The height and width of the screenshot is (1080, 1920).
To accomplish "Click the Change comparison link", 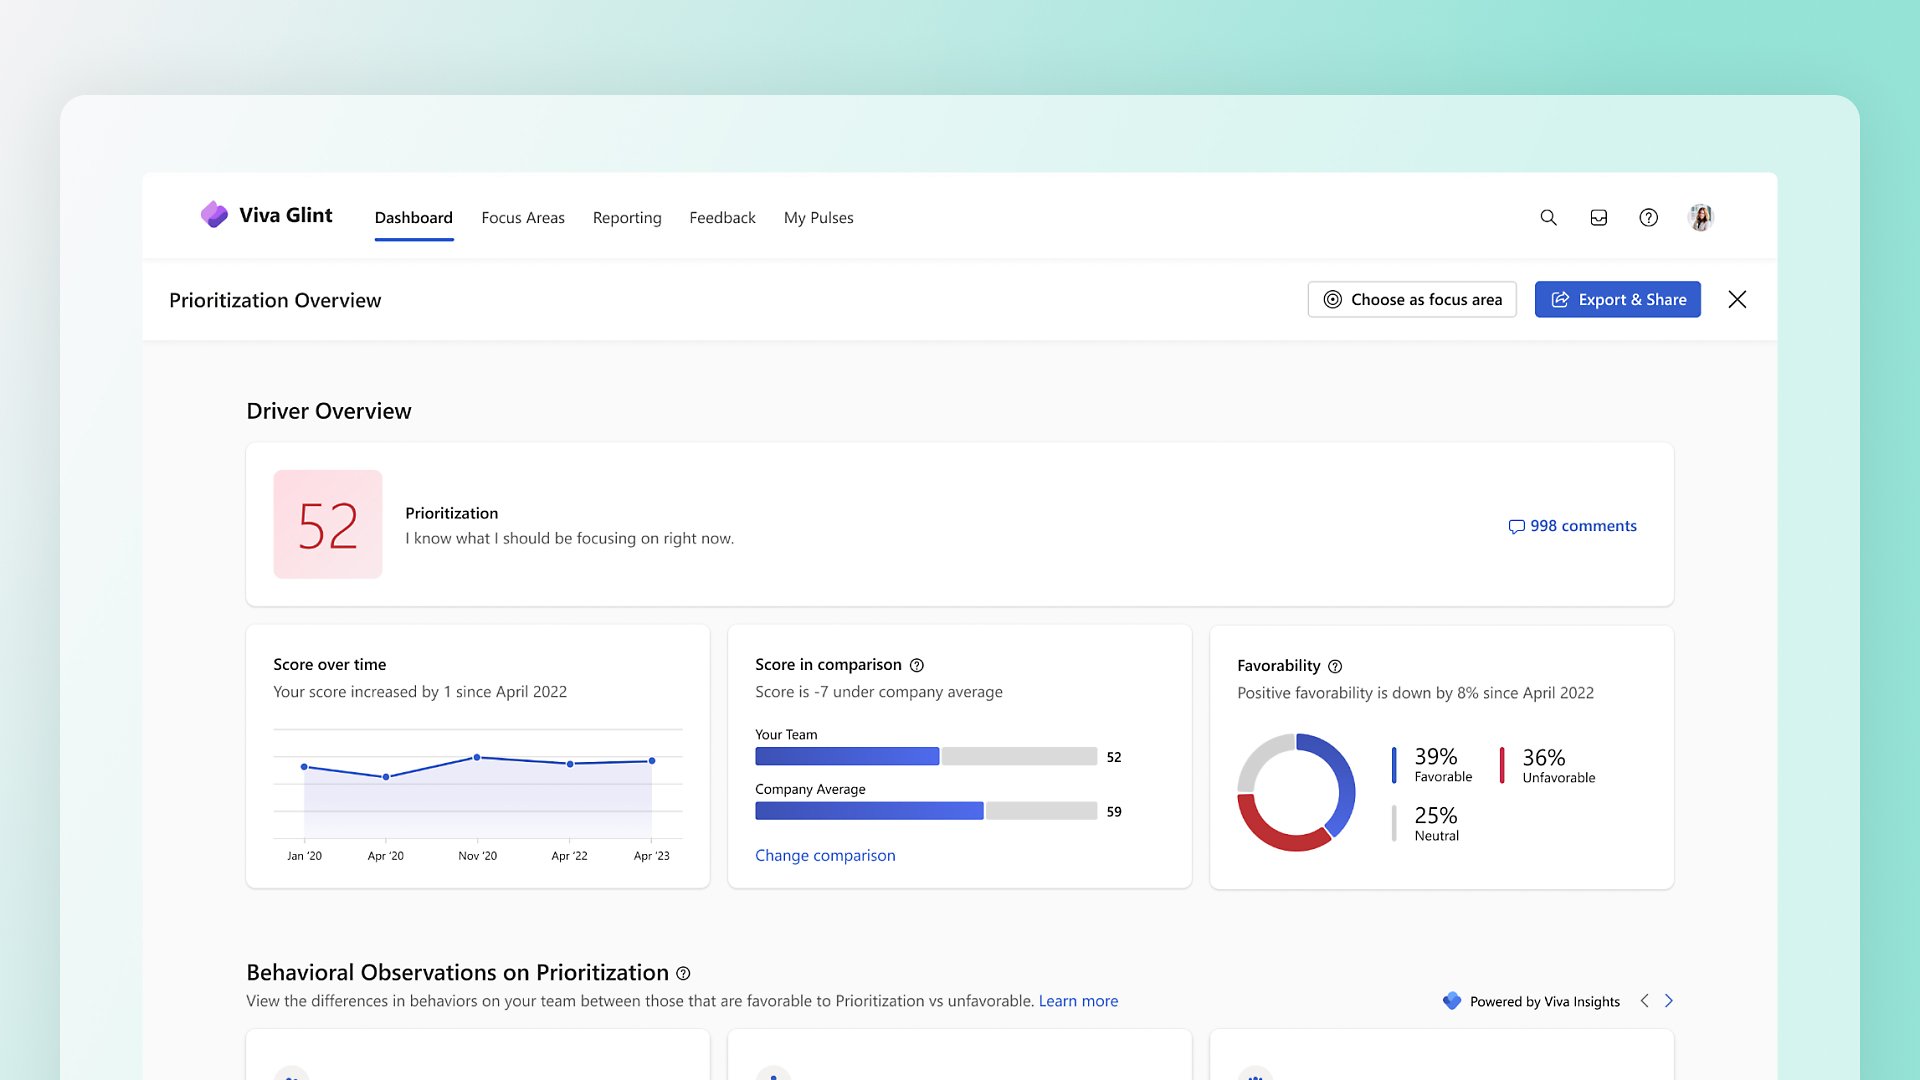I will [x=824, y=855].
